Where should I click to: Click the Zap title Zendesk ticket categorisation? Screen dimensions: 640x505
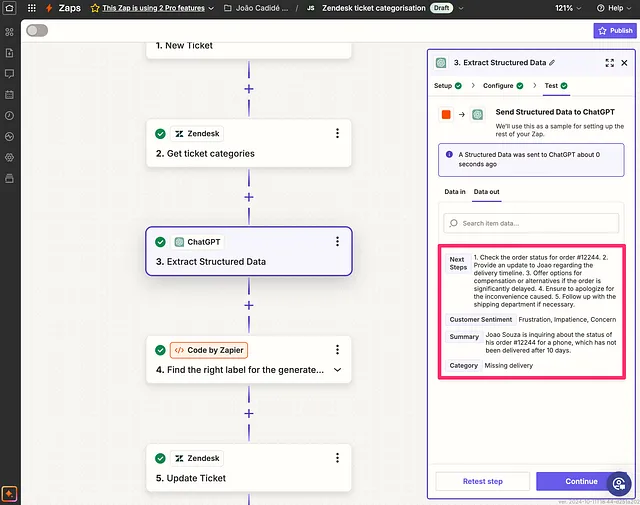(x=373, y=8)
